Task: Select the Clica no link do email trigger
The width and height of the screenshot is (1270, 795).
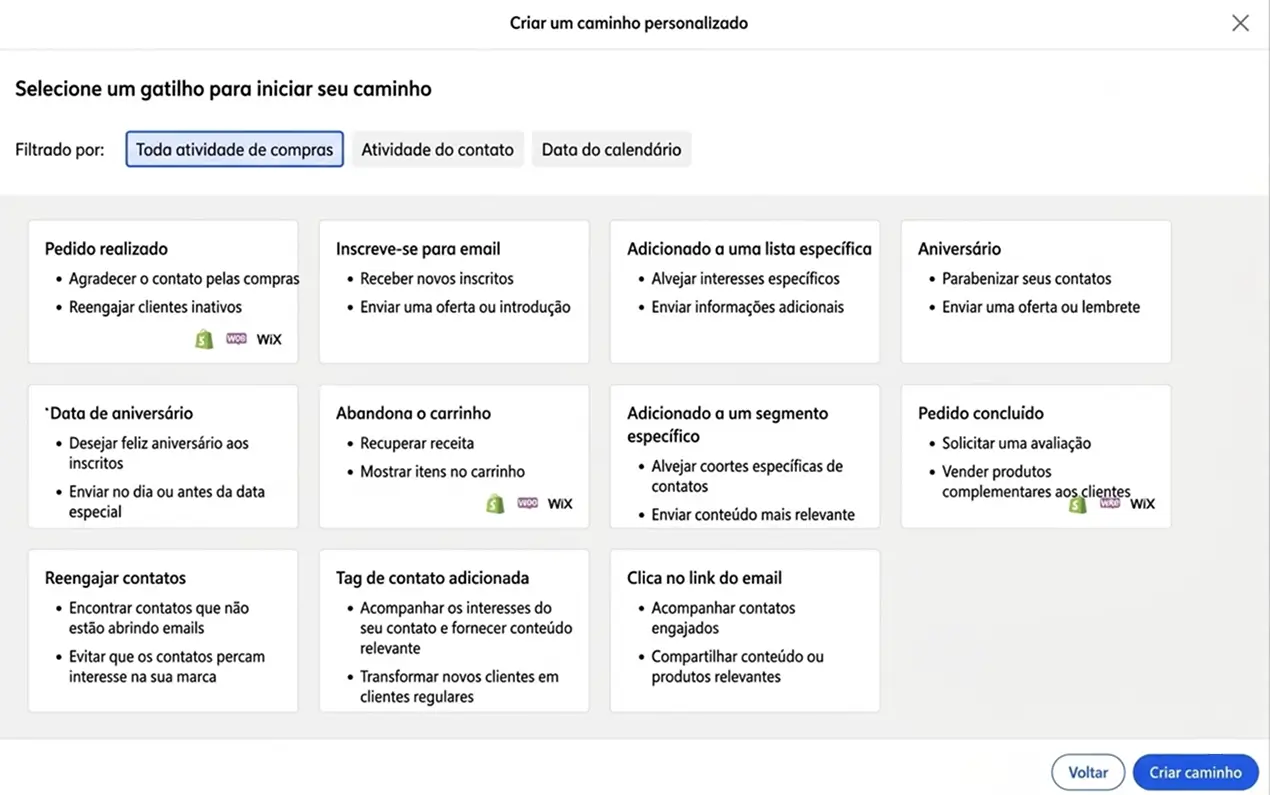Action: pos(744,630)
